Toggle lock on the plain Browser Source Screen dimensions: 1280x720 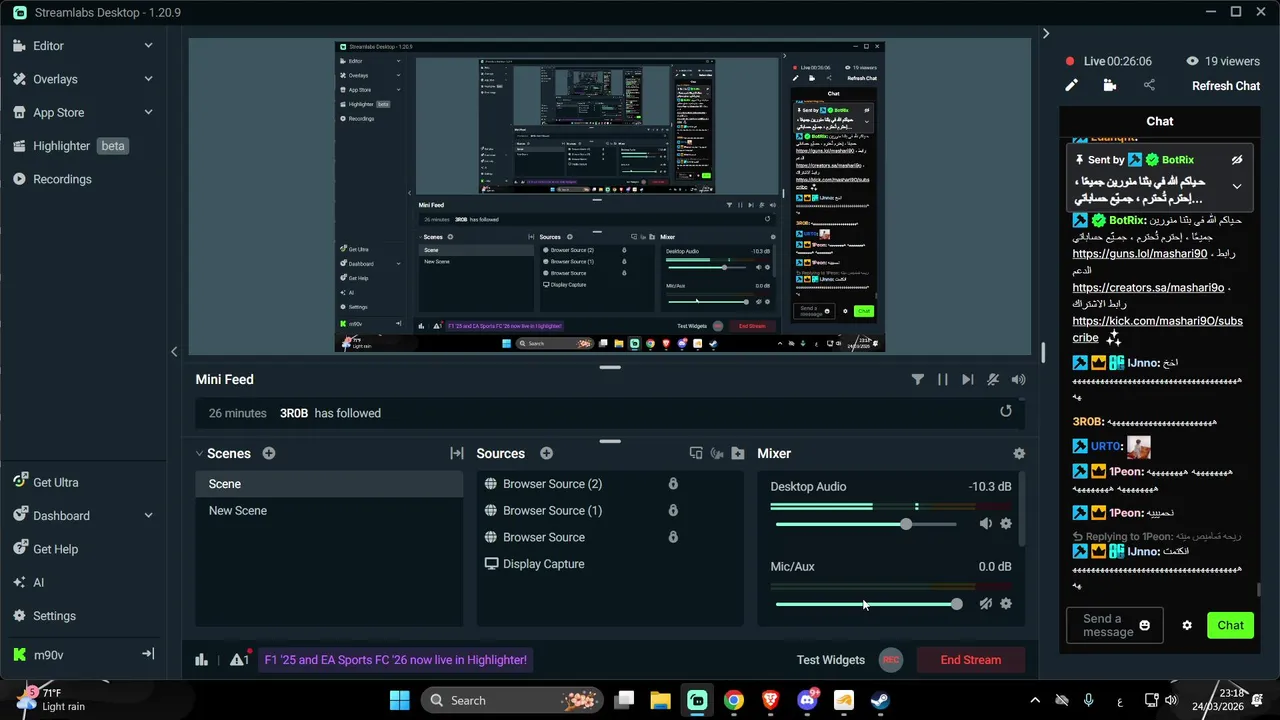point(673,537)
